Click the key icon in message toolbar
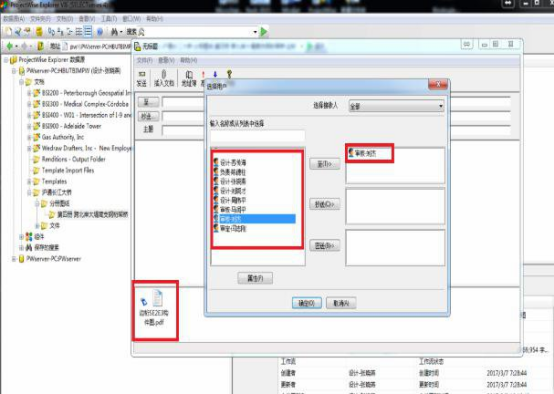This screenshot has width=554, height=394. coord(229,73)
